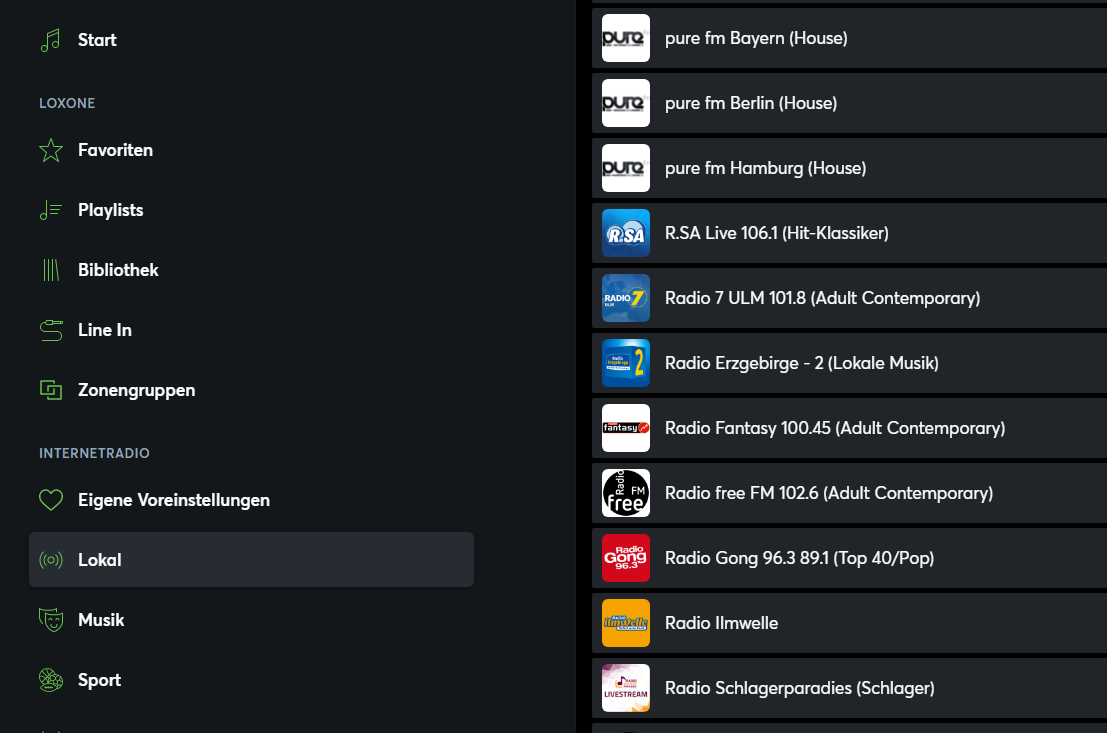The width and height of the screenshot is (1107, 733).
Task: Click the Radio Schlagerparadies livestream logo
Action: tap(626, 688)
